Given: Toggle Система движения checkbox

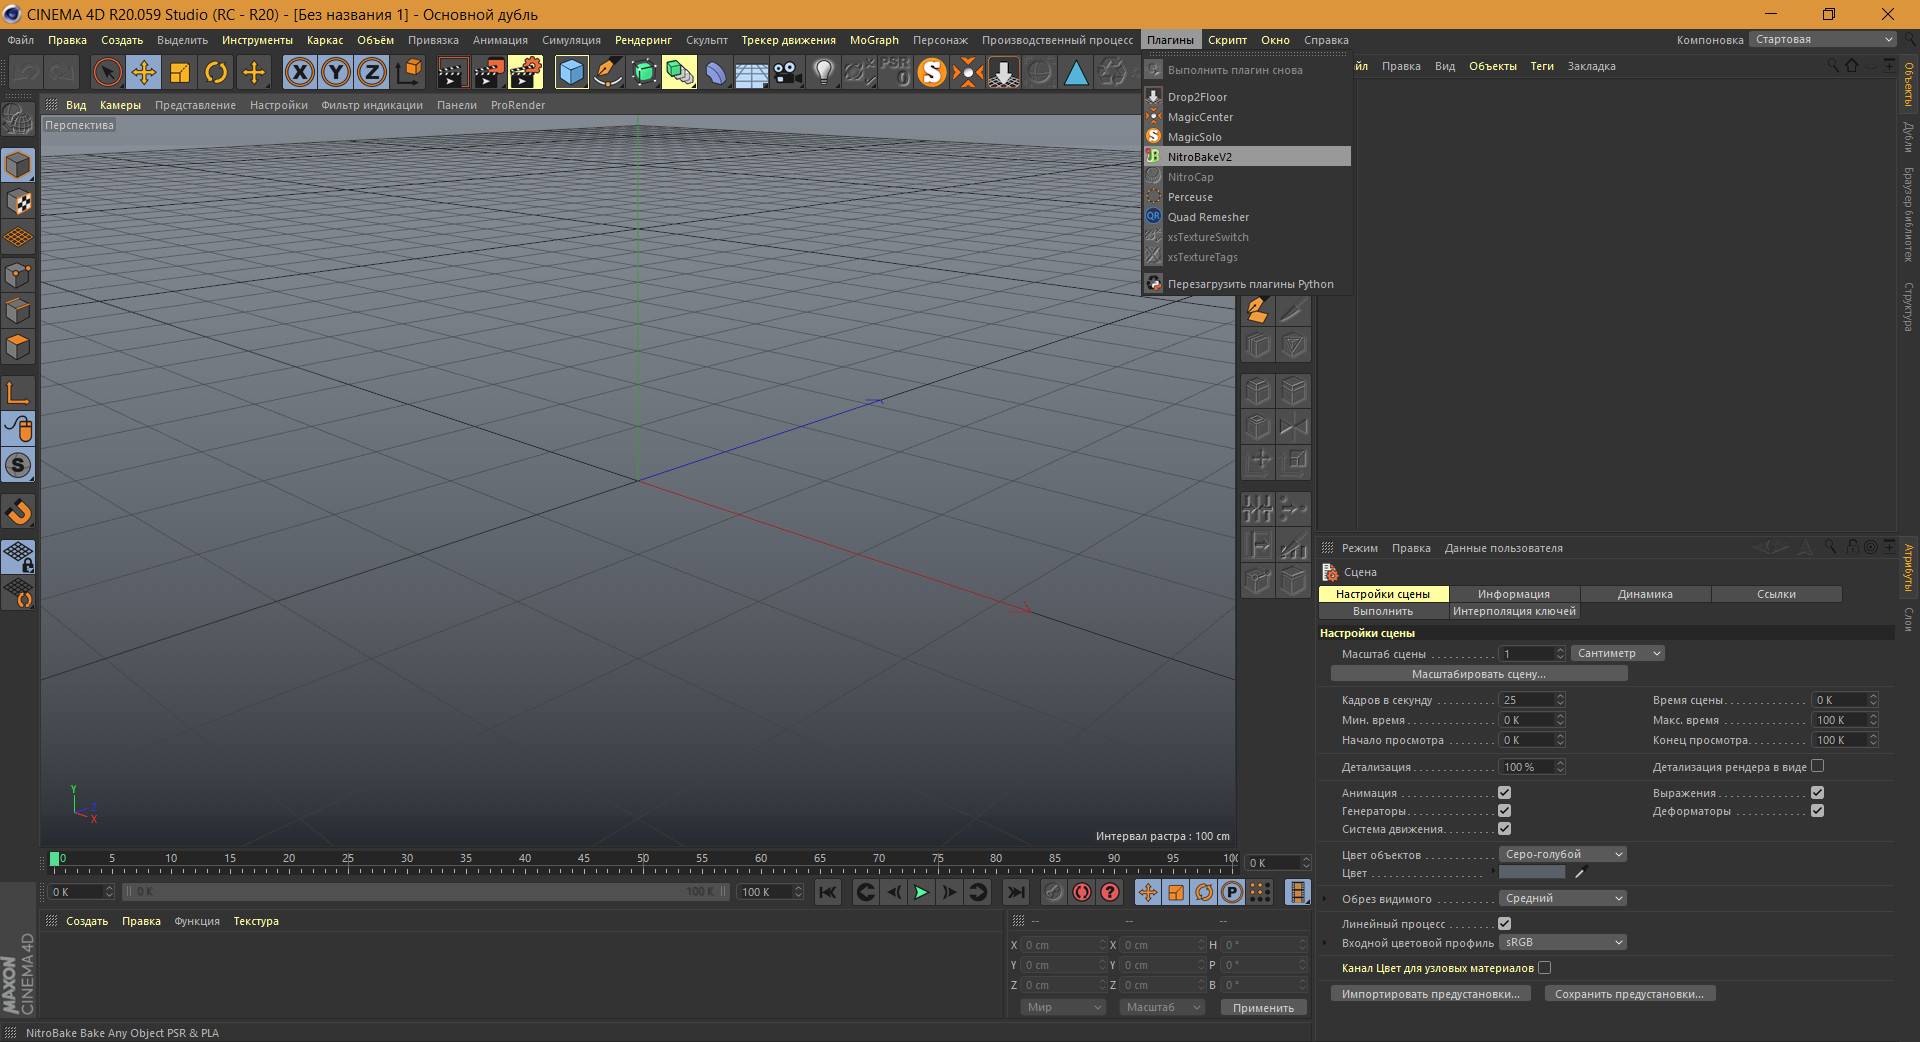Looking at the screenshot, I should 1504,829.
